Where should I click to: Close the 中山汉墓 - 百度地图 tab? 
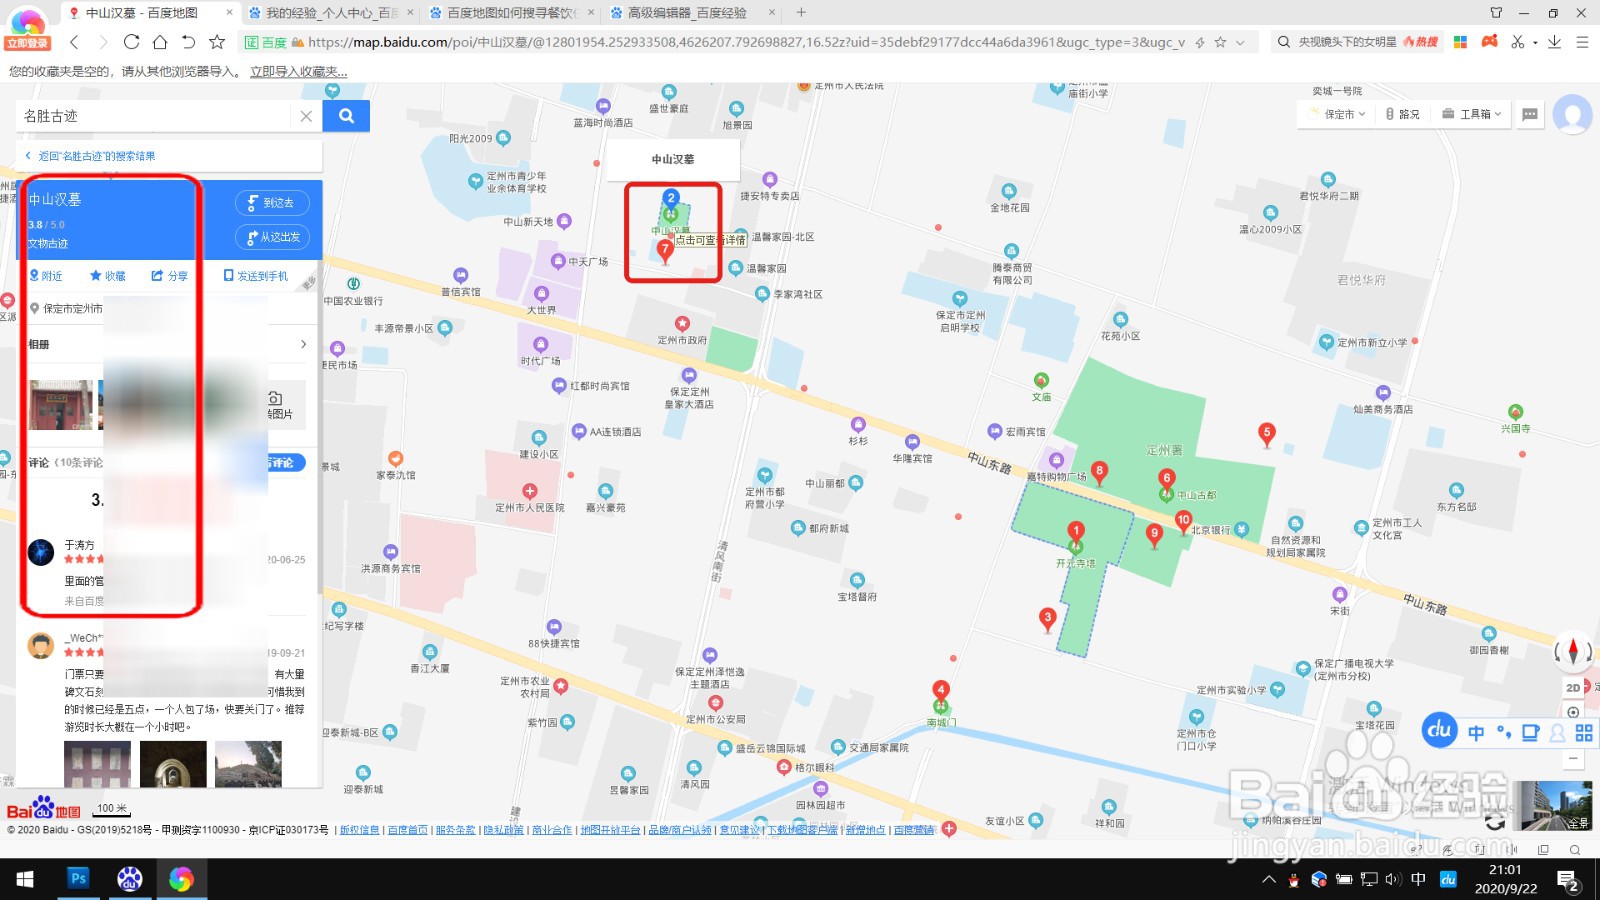coord(229,13)
